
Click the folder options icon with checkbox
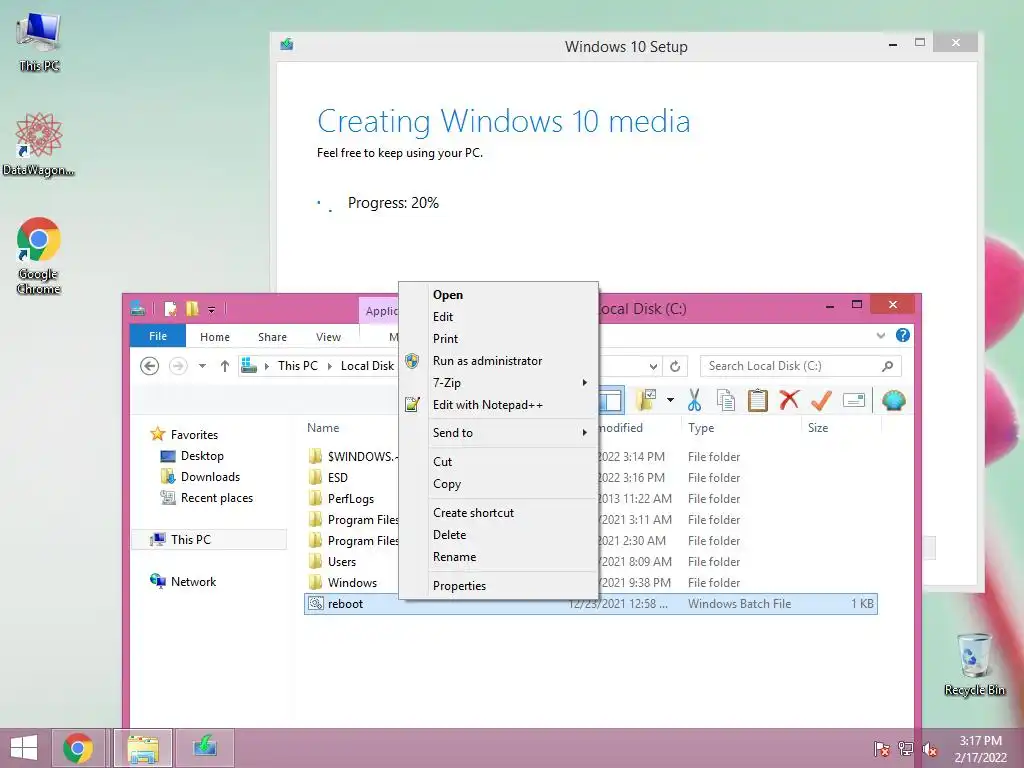point(646,400)
